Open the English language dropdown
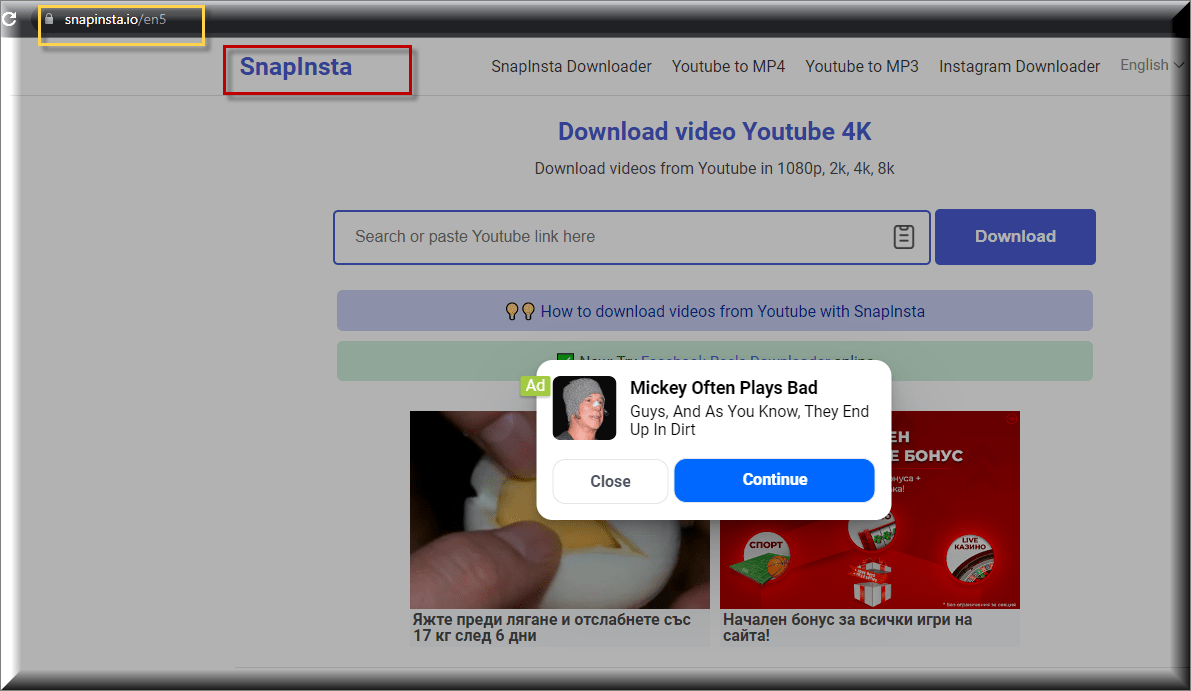 tap(1148, 66)
